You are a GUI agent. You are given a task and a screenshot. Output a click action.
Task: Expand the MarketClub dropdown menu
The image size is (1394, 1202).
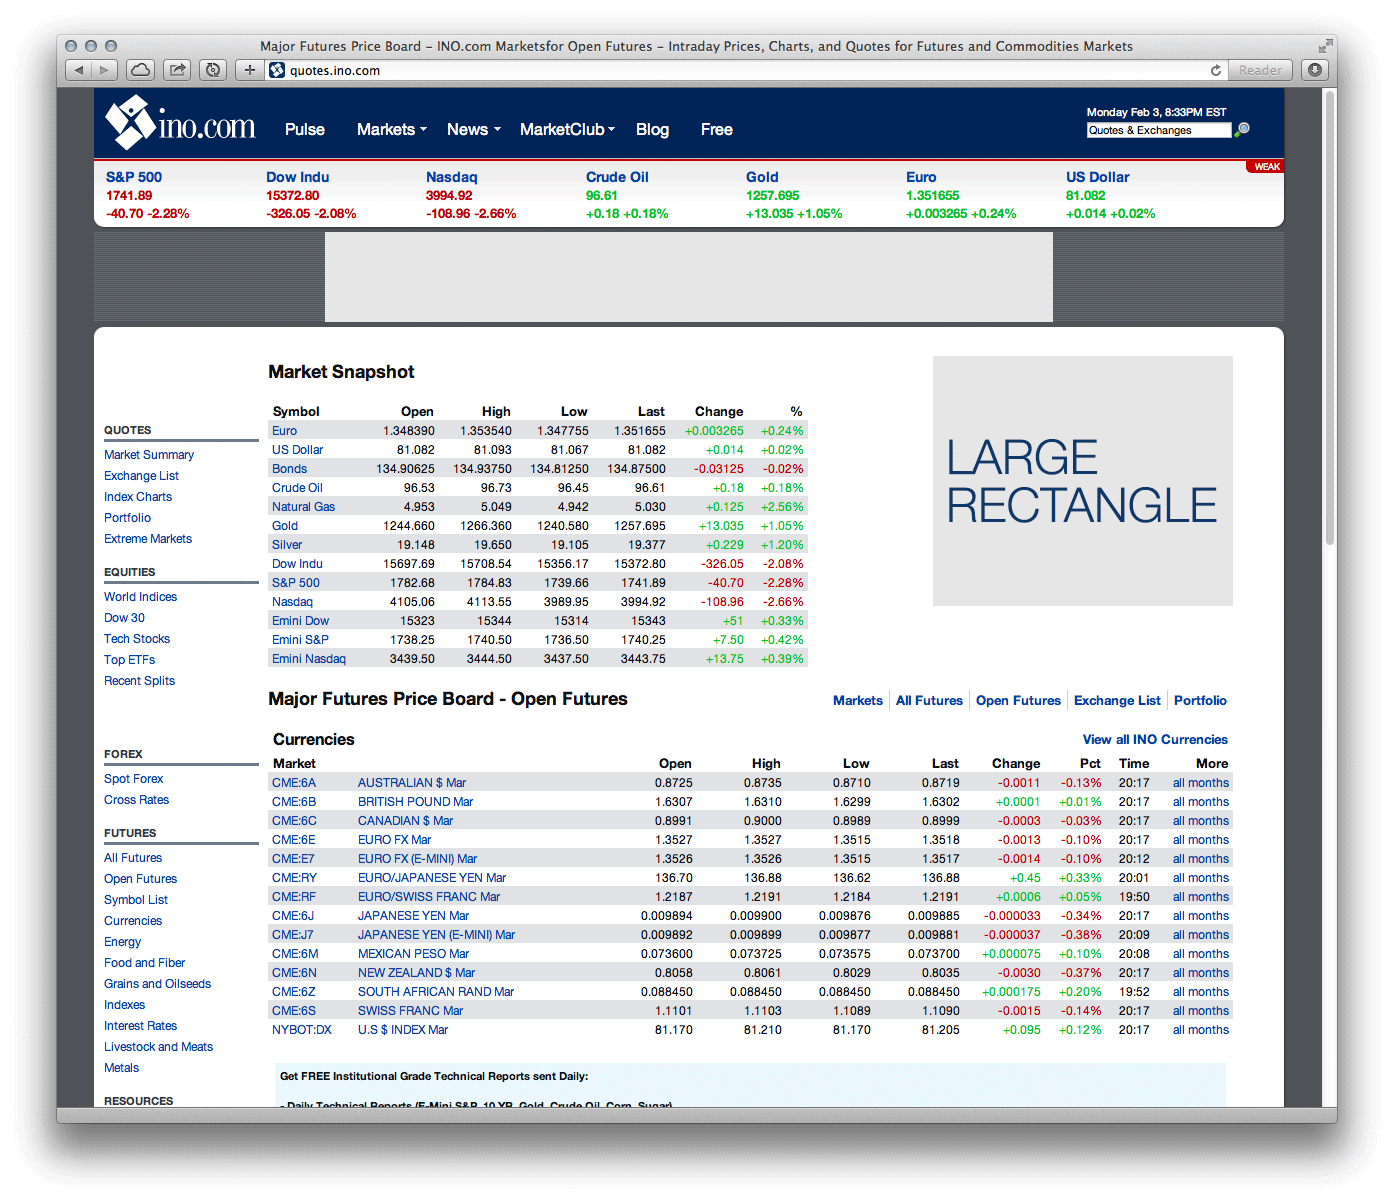567,129
